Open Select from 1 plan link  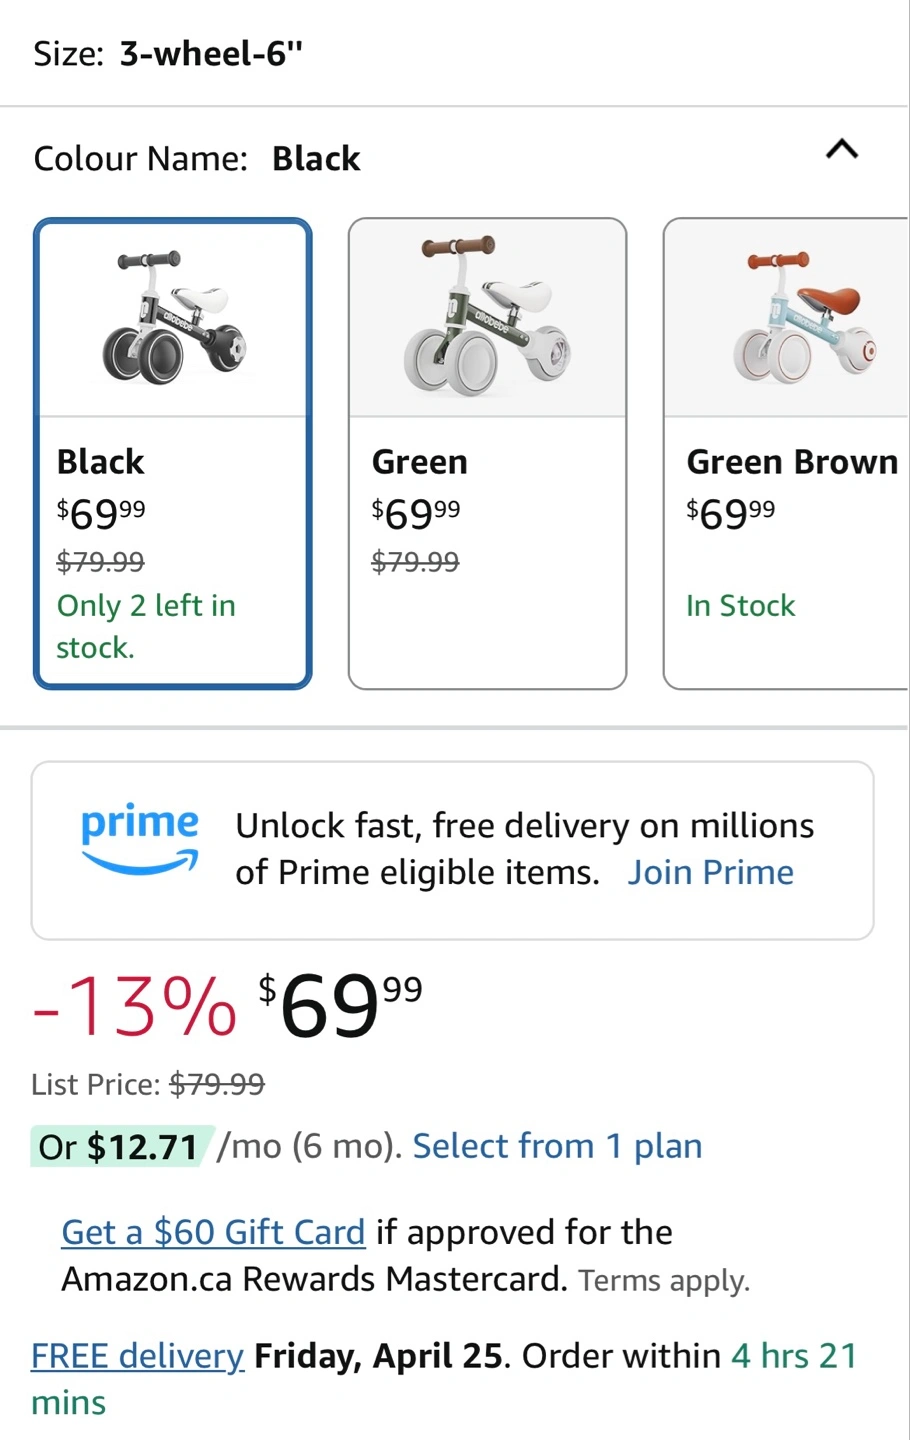[557, 1146]
